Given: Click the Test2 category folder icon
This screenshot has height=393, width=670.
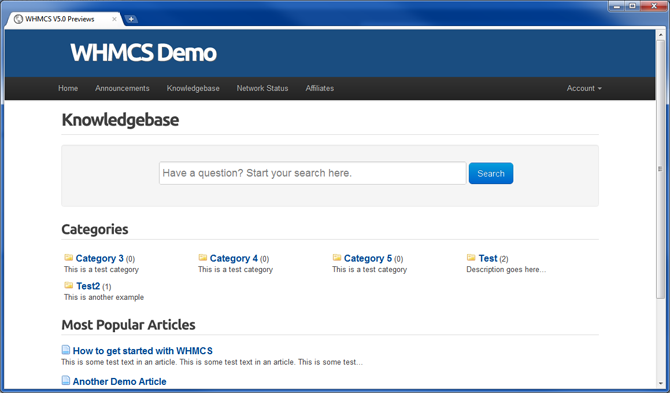Looking at the screenshot, I should pos(68,285).
